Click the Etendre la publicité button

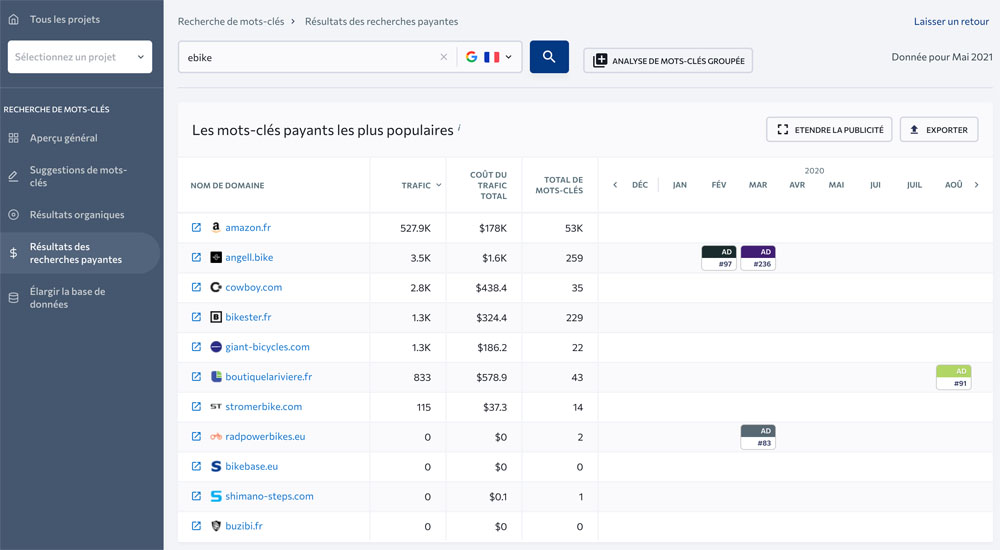[x=829, y=130]
